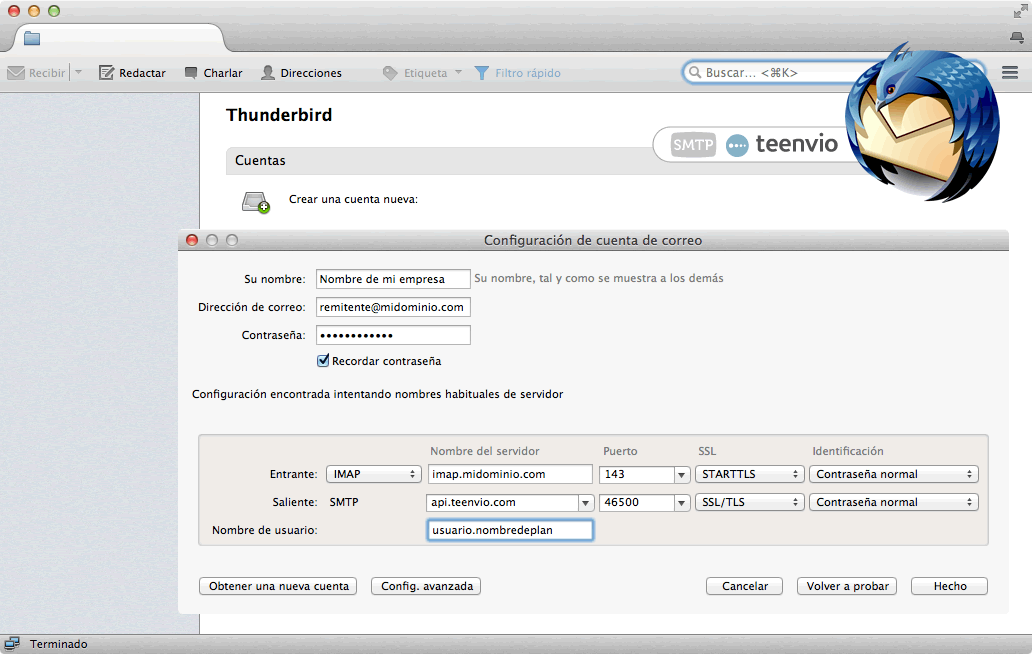Click Redactar to compose a message

coord(132,73)
